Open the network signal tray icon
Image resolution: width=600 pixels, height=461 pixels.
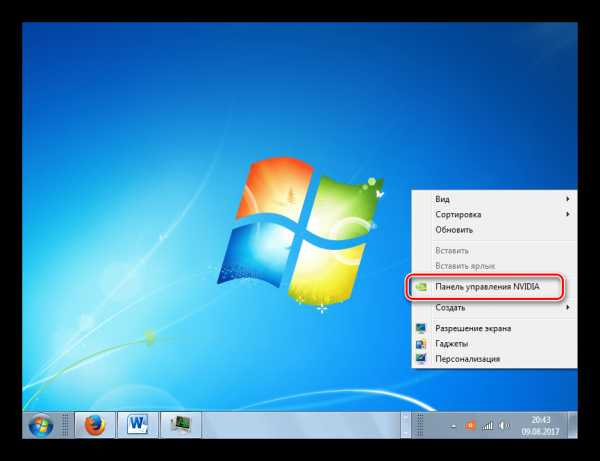pos(487,425)
